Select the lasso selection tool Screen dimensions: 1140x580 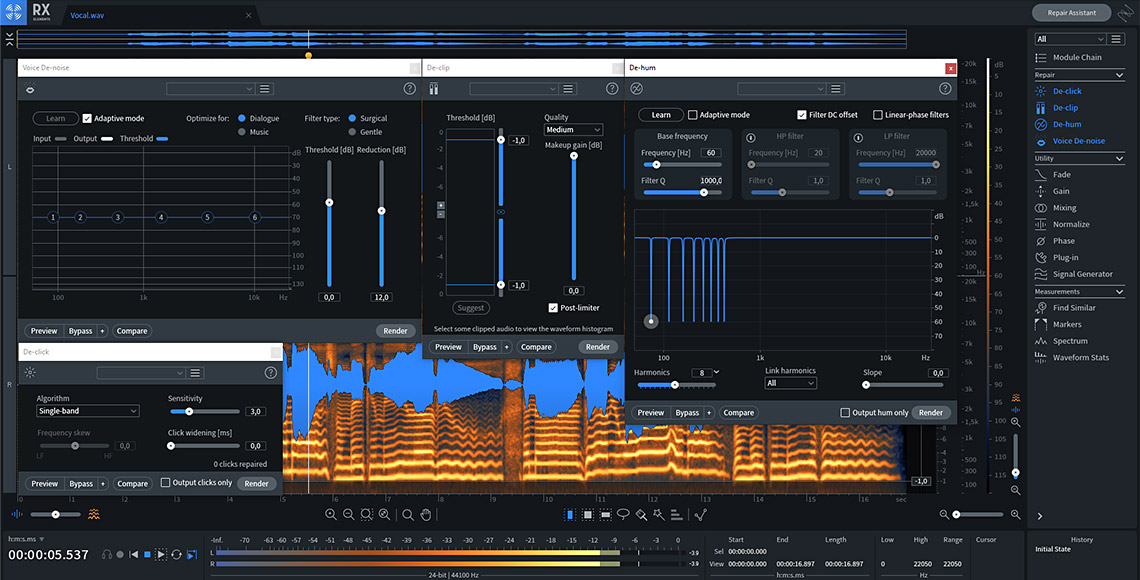pyautogui.click(x=623, y=515)
